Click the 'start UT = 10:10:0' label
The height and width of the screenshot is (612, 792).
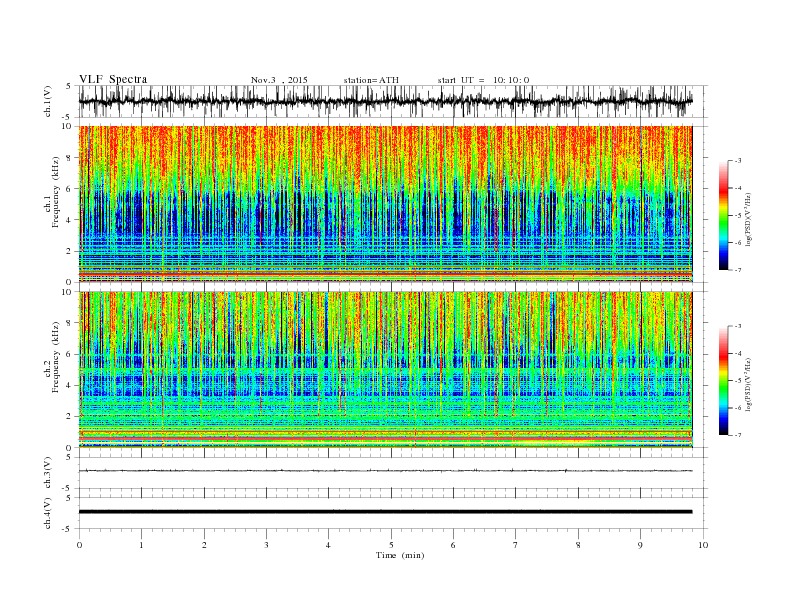pos(483,80)
